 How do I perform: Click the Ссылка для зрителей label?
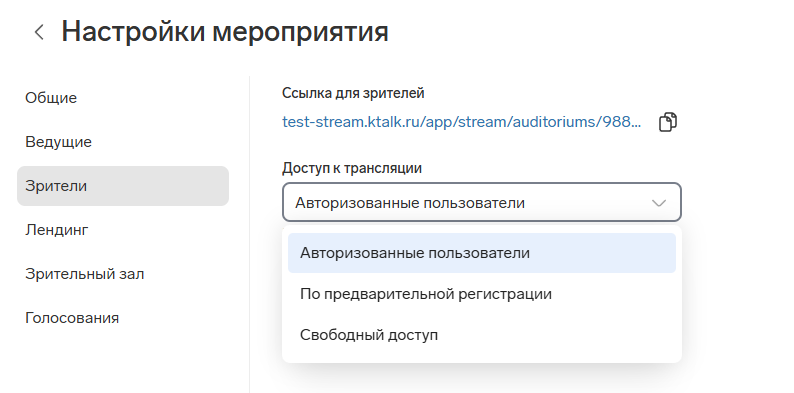coord(353,93)
